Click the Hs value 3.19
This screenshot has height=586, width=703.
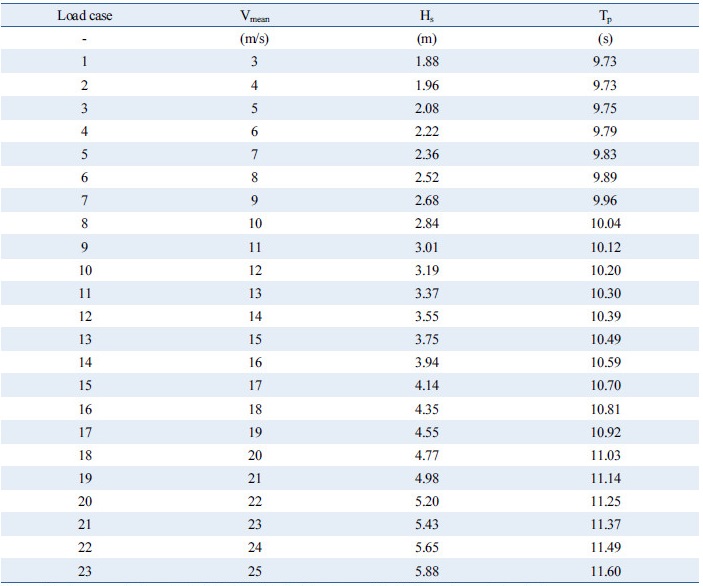pyautogui.click(x=428, y=269)
